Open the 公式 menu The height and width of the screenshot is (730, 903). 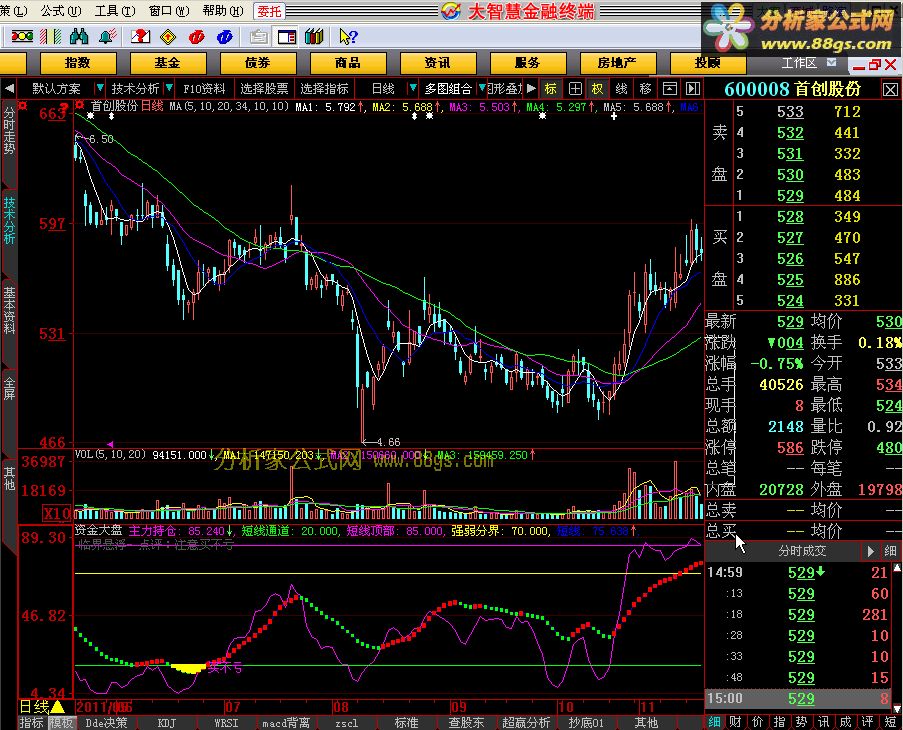click(x=61, y=10)
